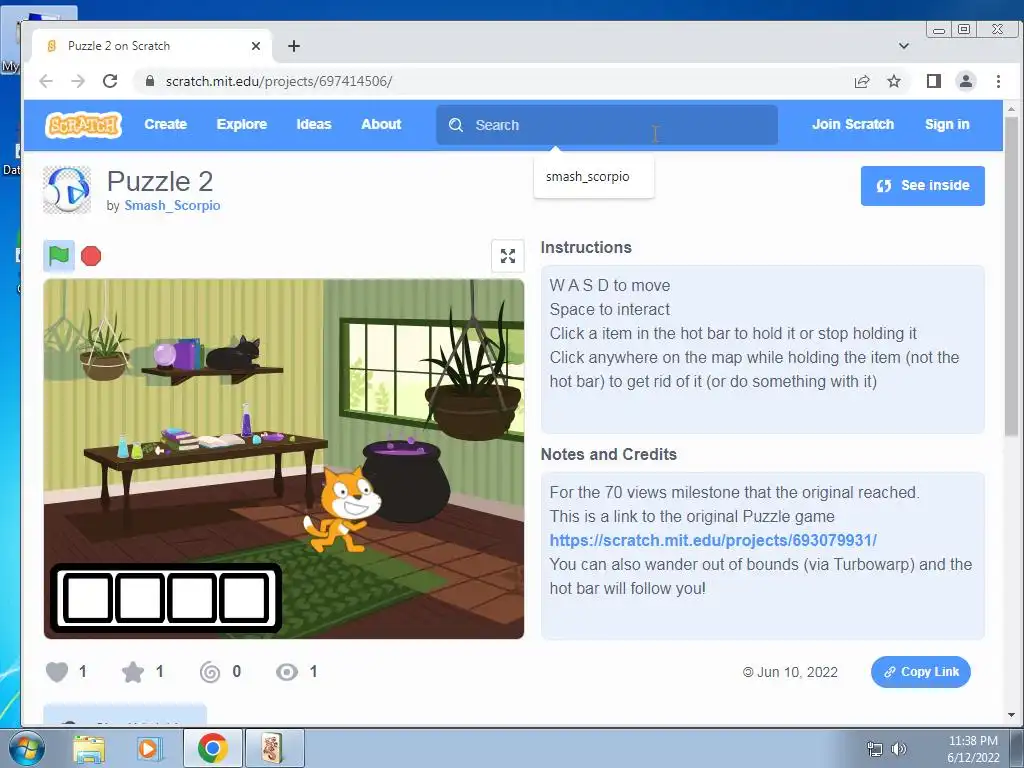
Task: Close the Puzzle 2 on Scratch tab
Action: tap(256, 46)
